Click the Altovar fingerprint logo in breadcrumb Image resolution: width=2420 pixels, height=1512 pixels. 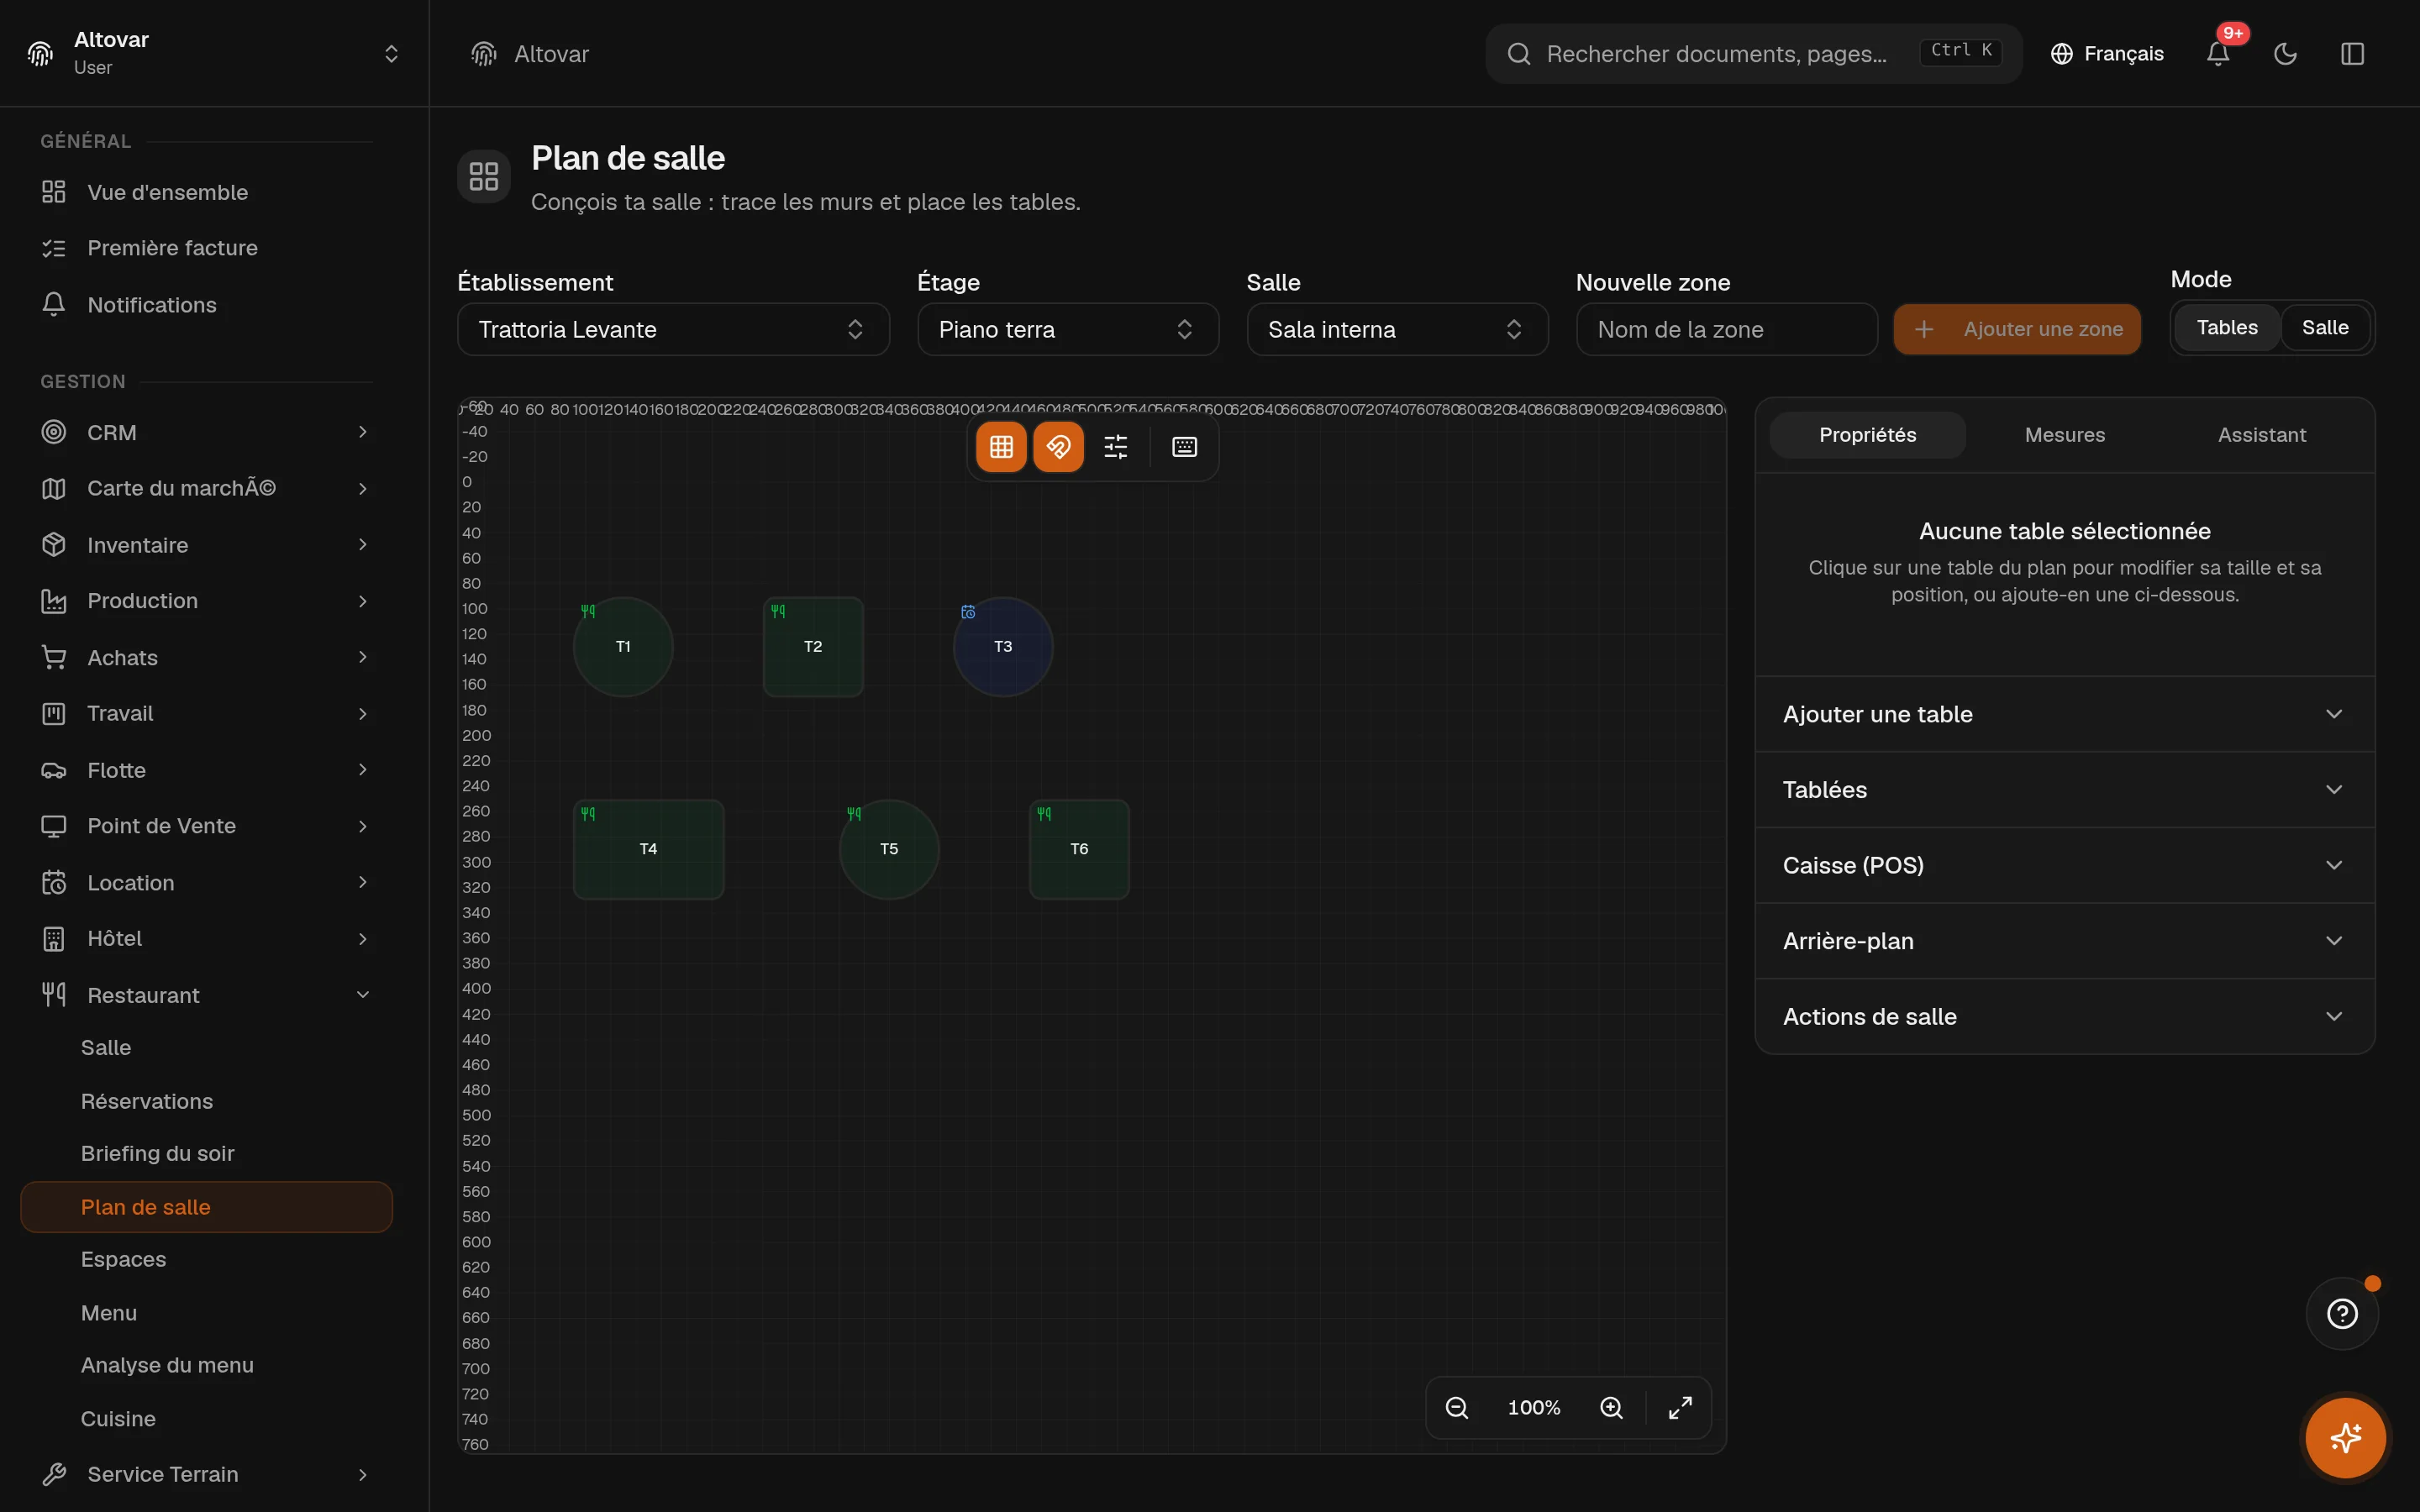pyautogui.click(x=484, y=54)
